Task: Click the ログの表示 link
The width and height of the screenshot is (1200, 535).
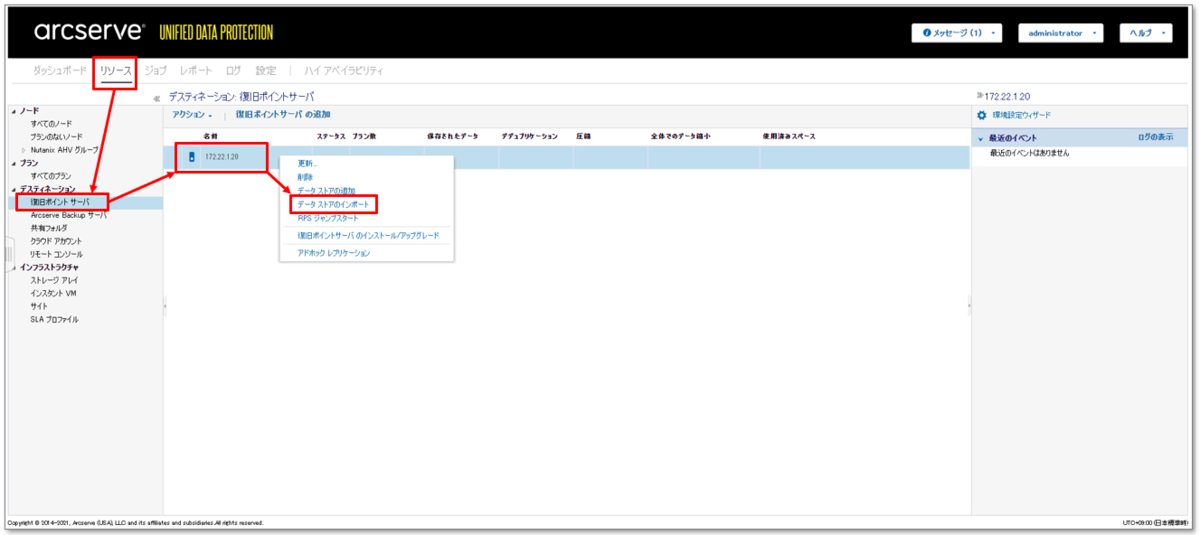Action: pyautogui.click(x=1155, y=137)
